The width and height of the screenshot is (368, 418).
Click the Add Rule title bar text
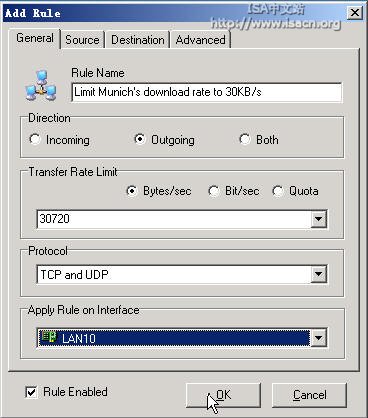(x=33, y=13)
